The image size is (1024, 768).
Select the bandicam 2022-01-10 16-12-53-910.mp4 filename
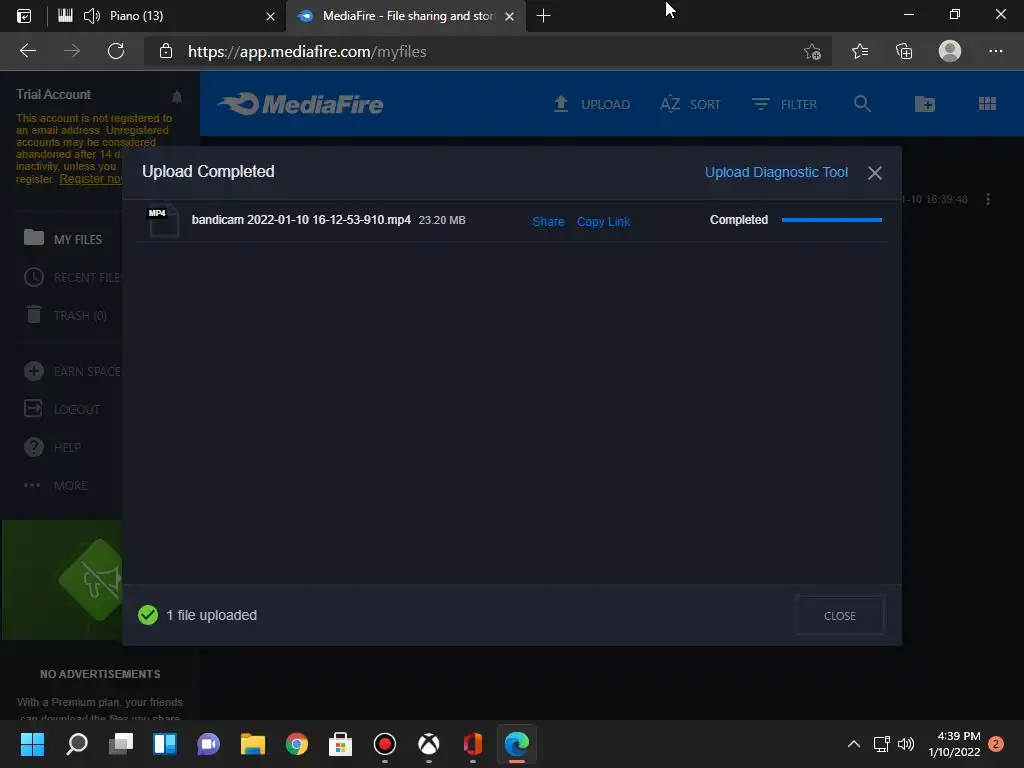[301, 220]
